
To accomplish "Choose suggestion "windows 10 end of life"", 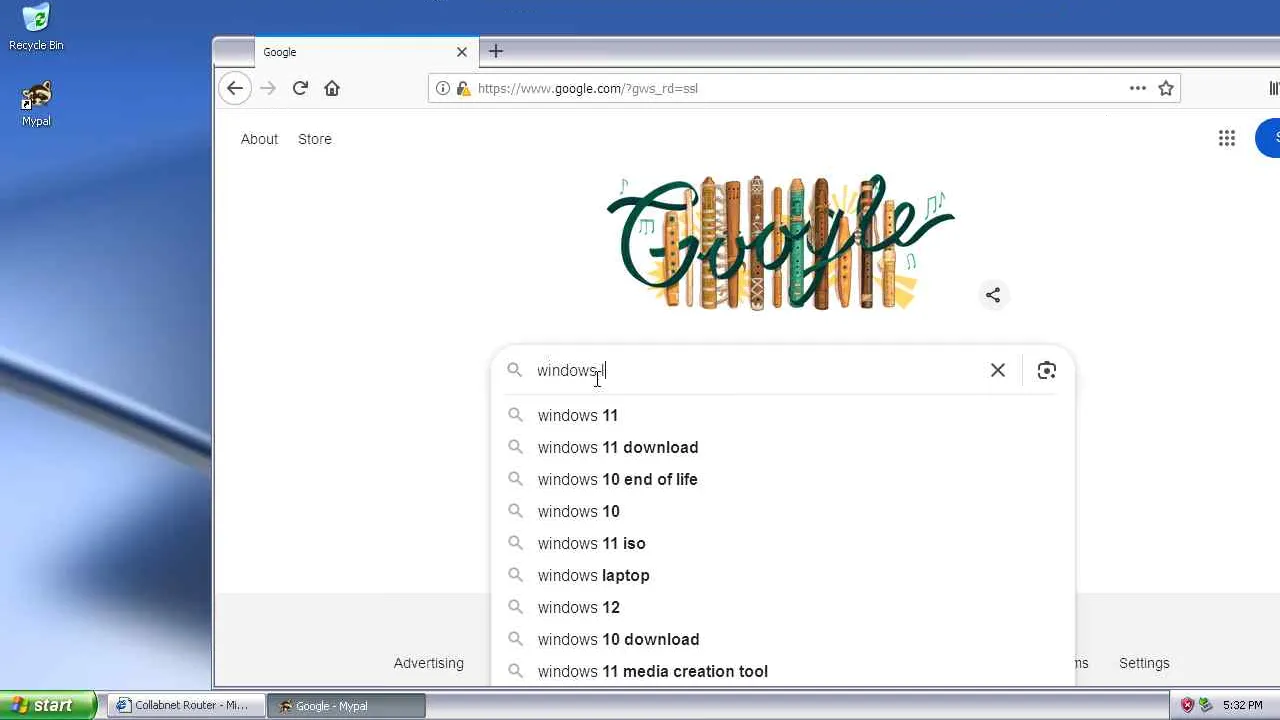I will tap(783, 479).
